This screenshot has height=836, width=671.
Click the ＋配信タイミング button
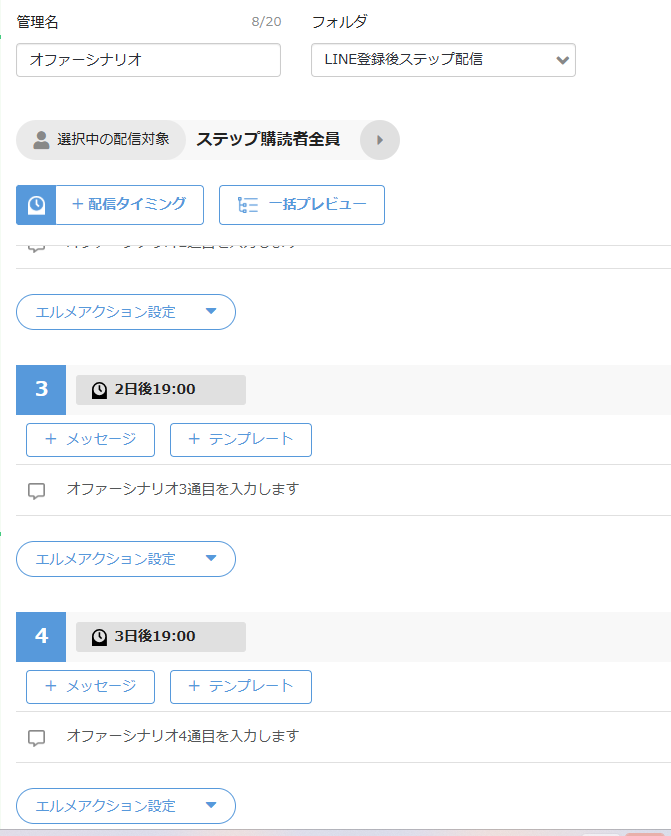[x=130, y=205]
